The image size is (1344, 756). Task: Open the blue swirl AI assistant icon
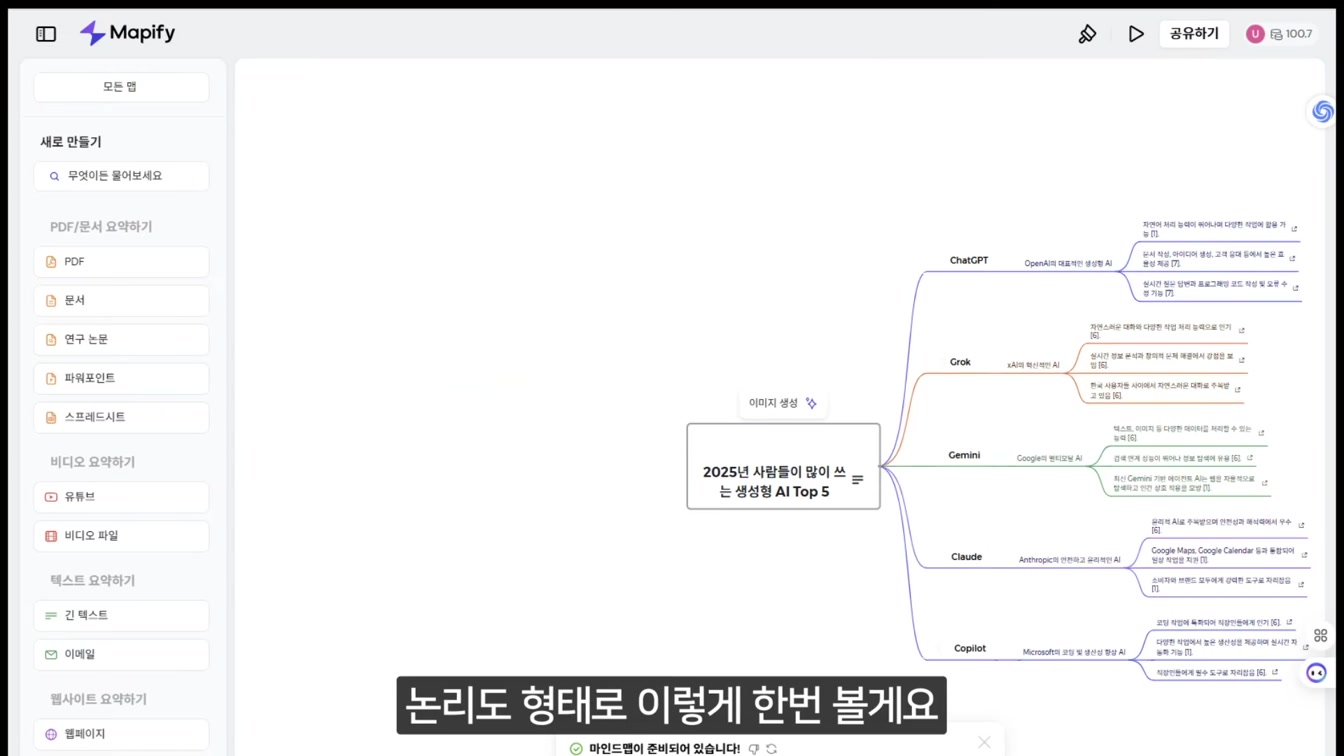1322,111
